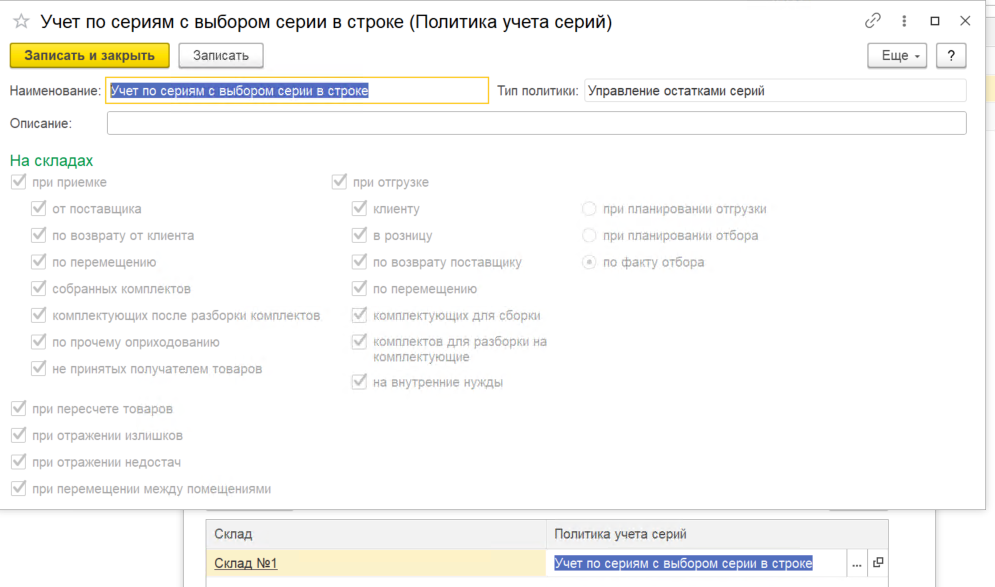The height and width of the screenshot is (587, 995).
Task: Add this form to favorites star
Action: tap(20, 21)
